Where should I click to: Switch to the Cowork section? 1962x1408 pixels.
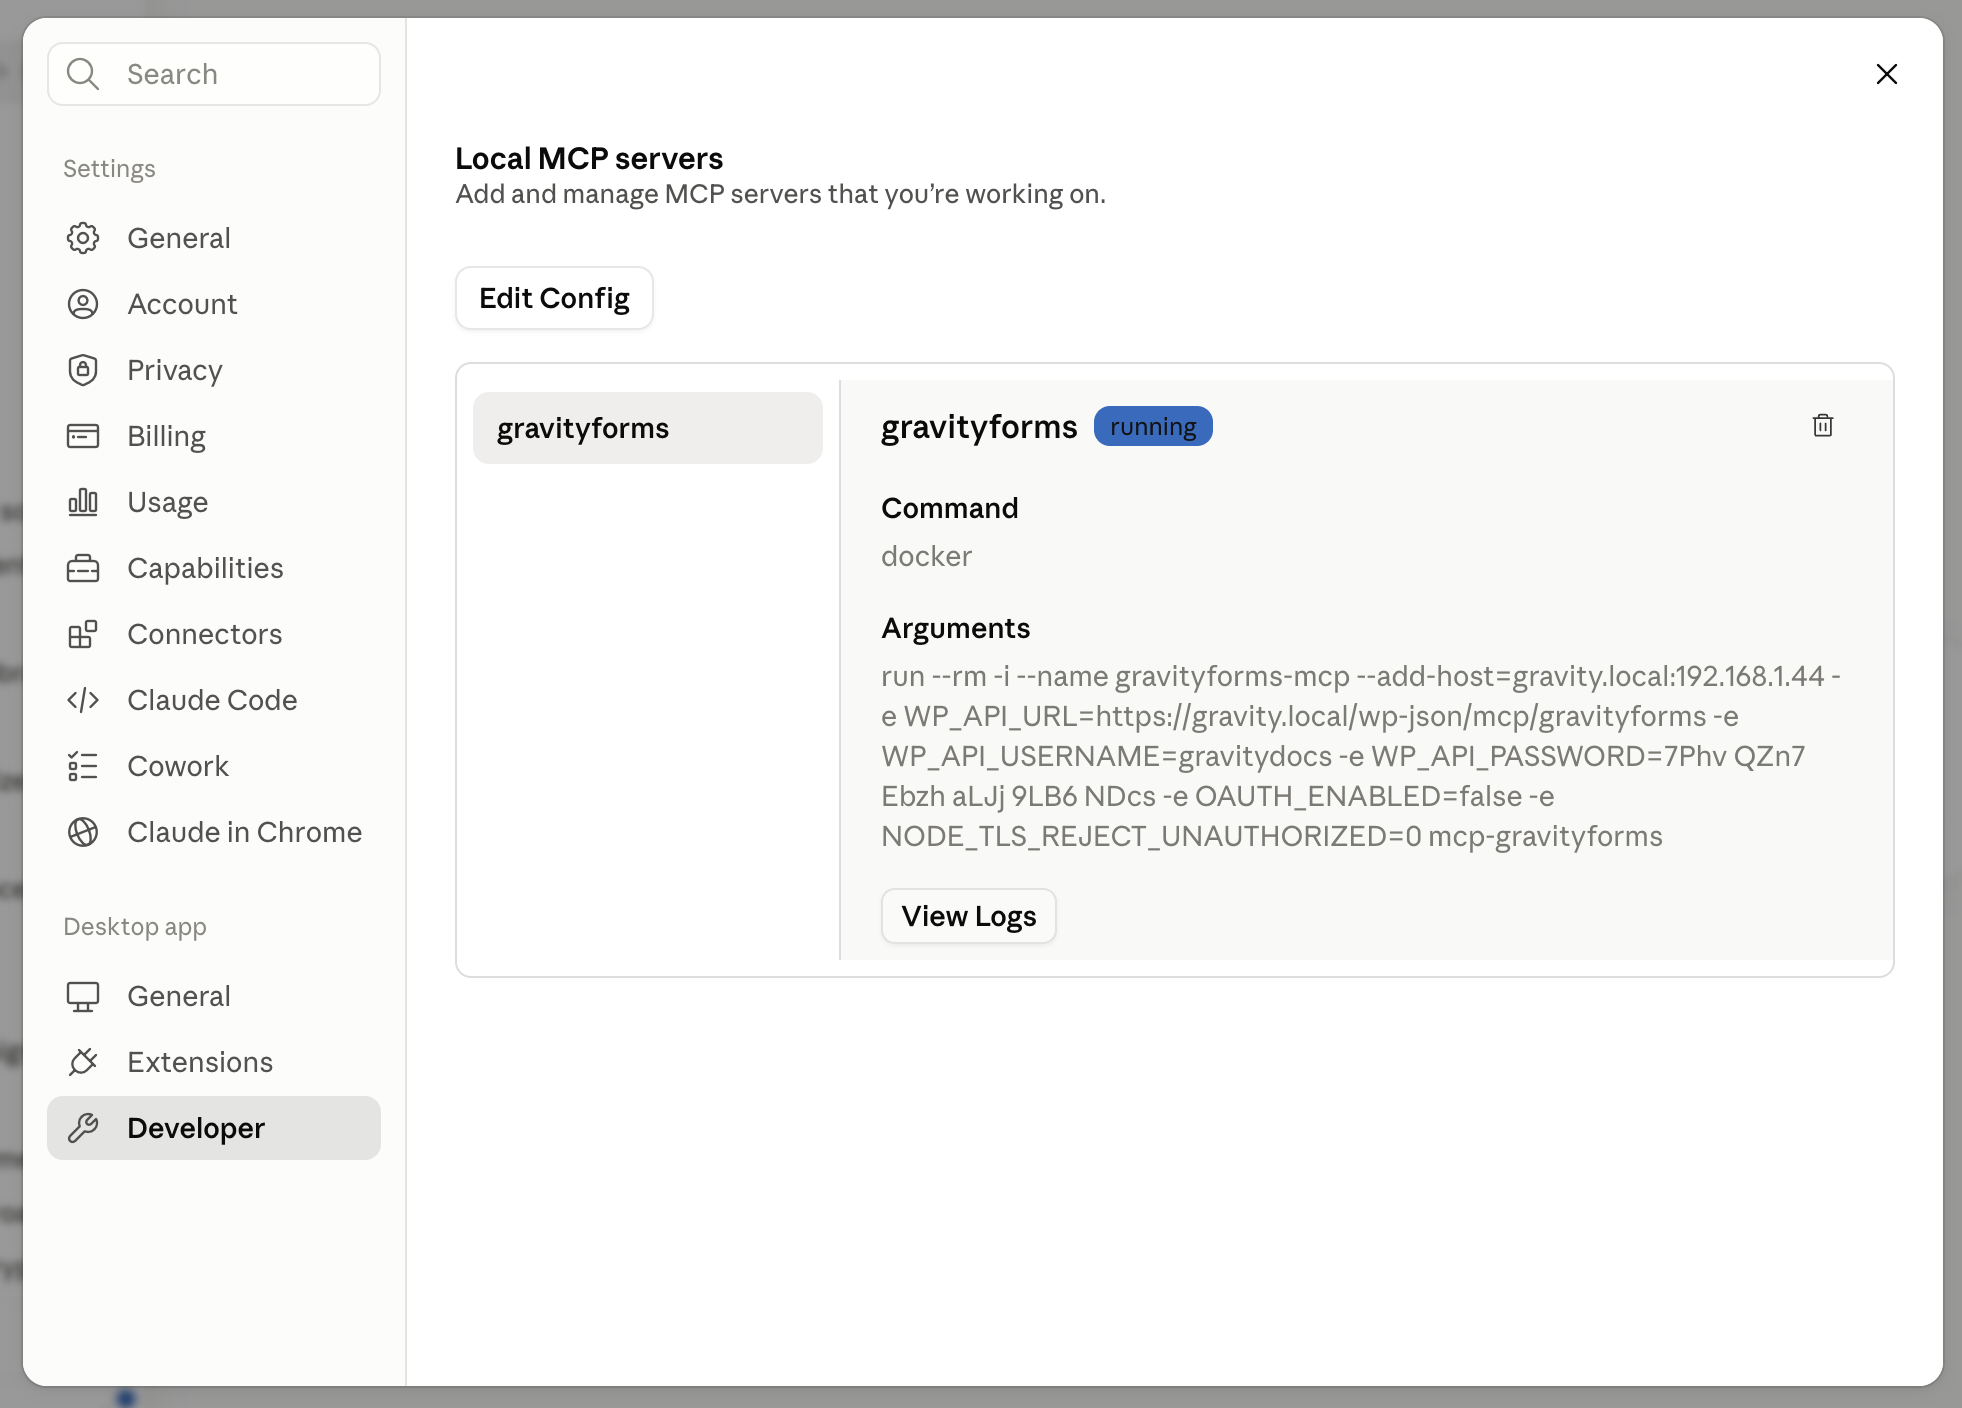point(214,766)
